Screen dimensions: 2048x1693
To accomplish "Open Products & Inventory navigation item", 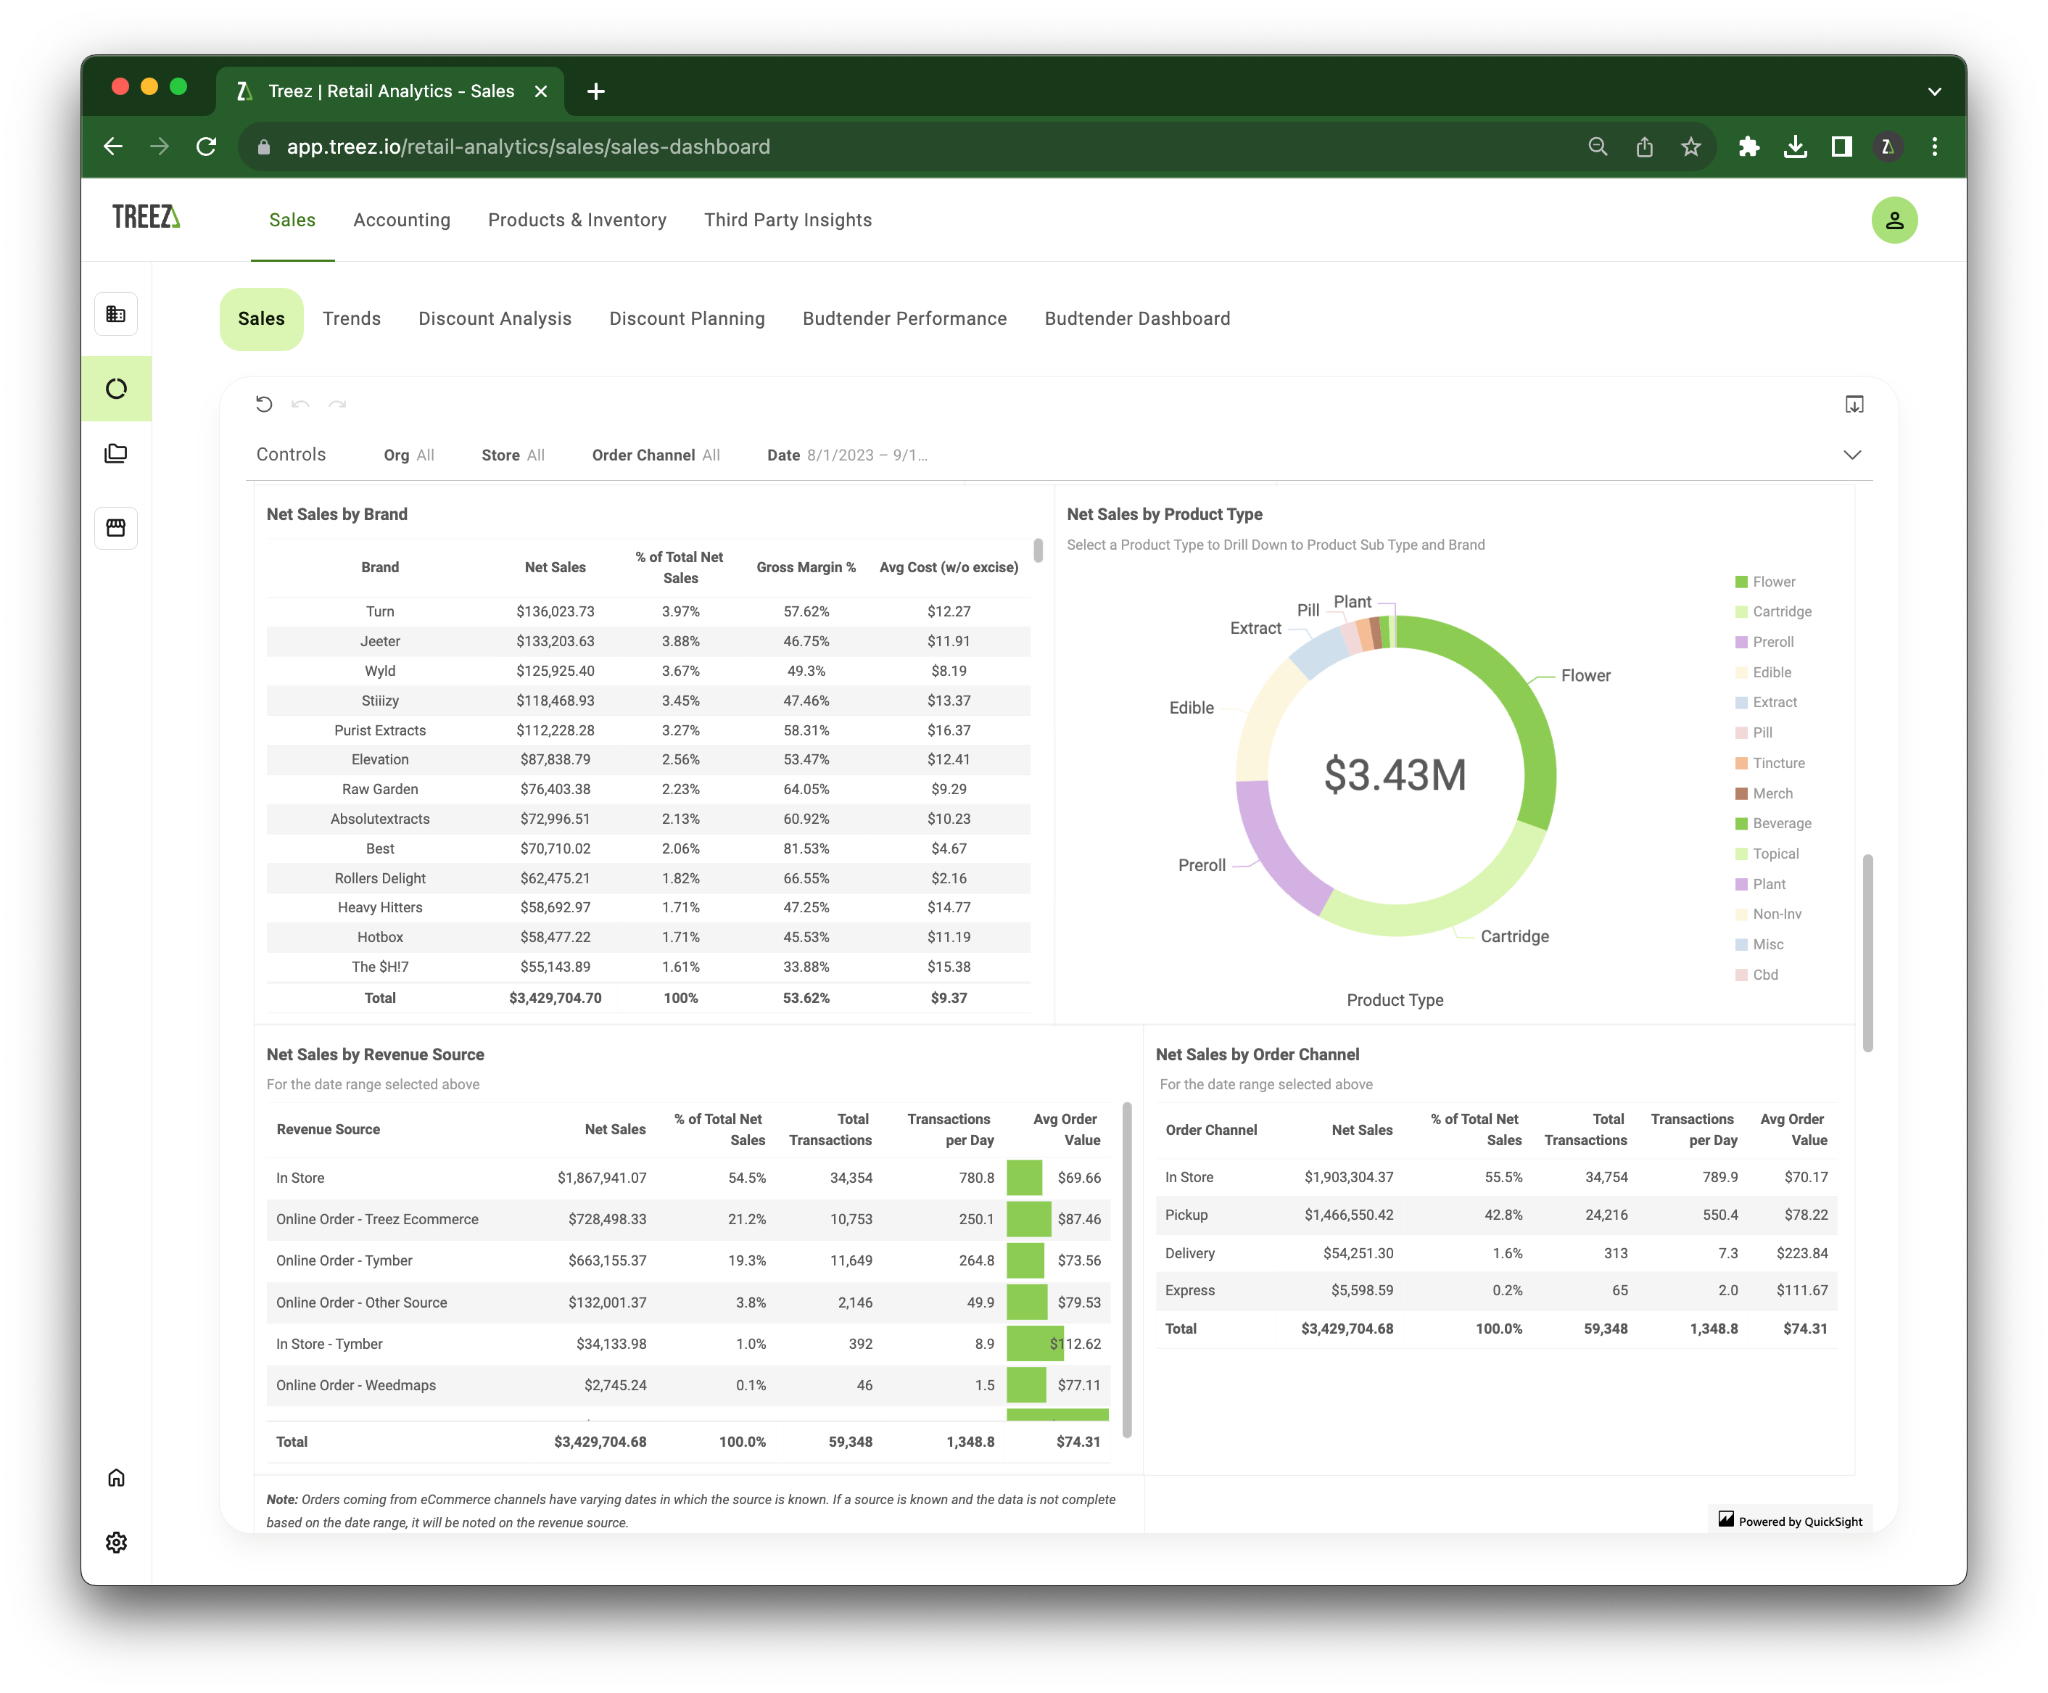I will pos(577,220).
